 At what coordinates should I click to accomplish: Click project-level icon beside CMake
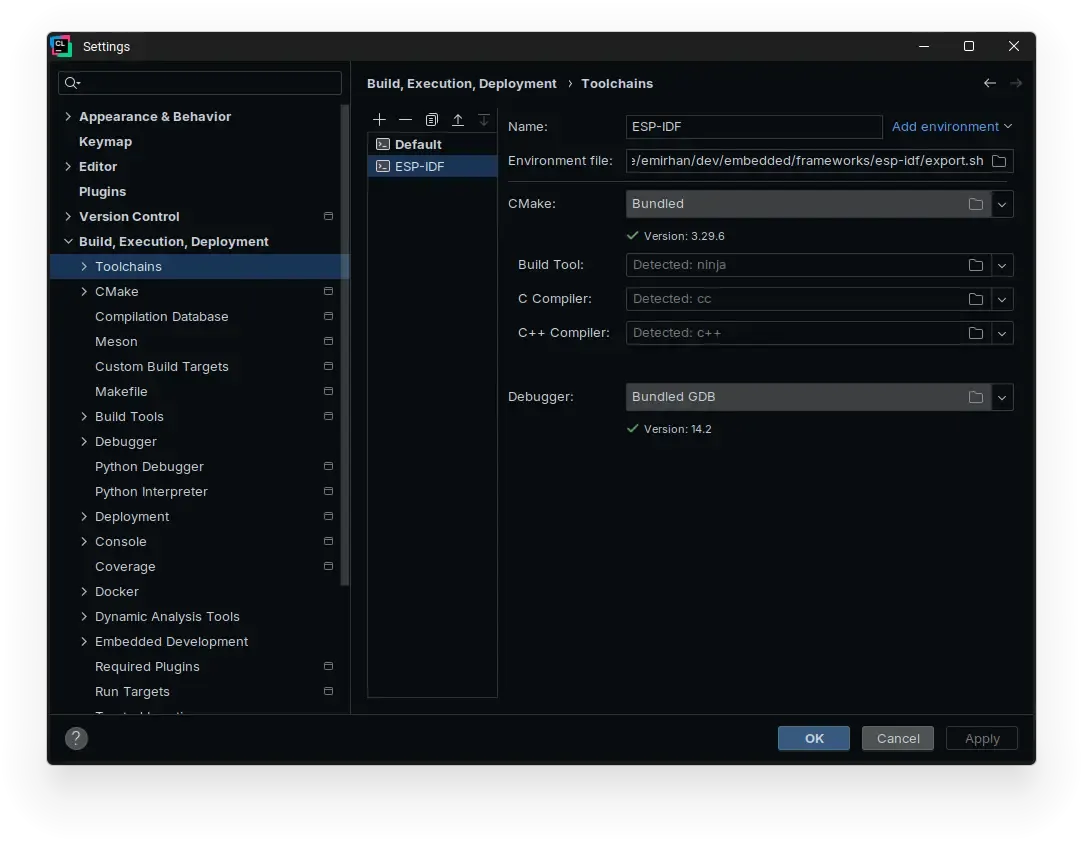[328, 291]
